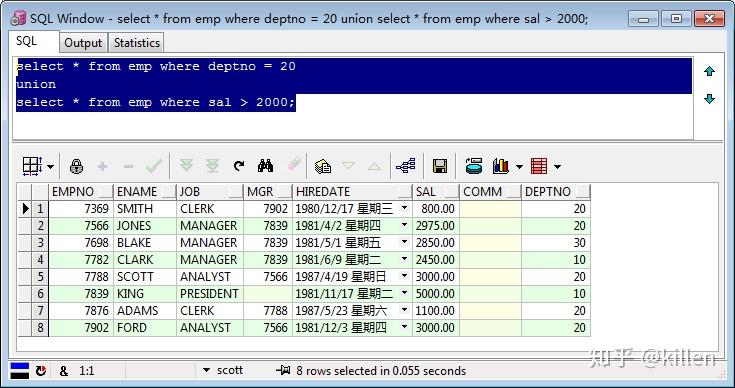This screenshot has width=735, height=388.
Task: Click the blue and black status bar icon
Action: click(x=20, y=371)
